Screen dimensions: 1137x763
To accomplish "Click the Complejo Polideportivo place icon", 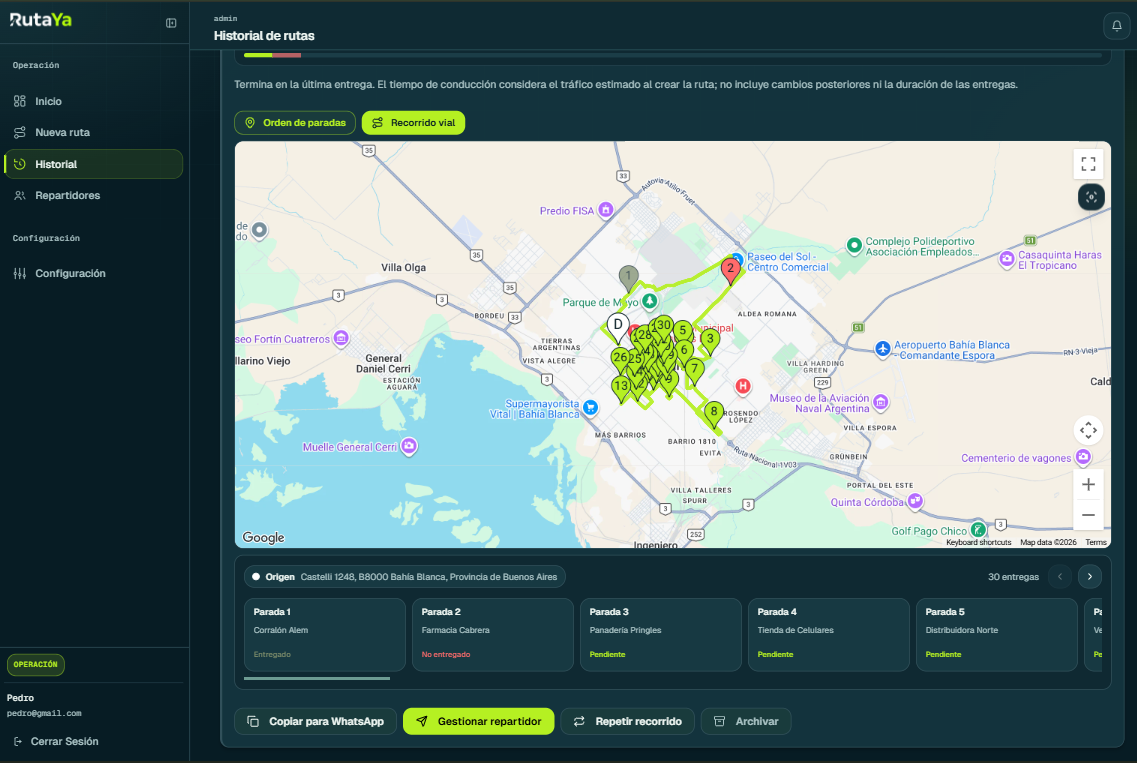I will 854,246.
